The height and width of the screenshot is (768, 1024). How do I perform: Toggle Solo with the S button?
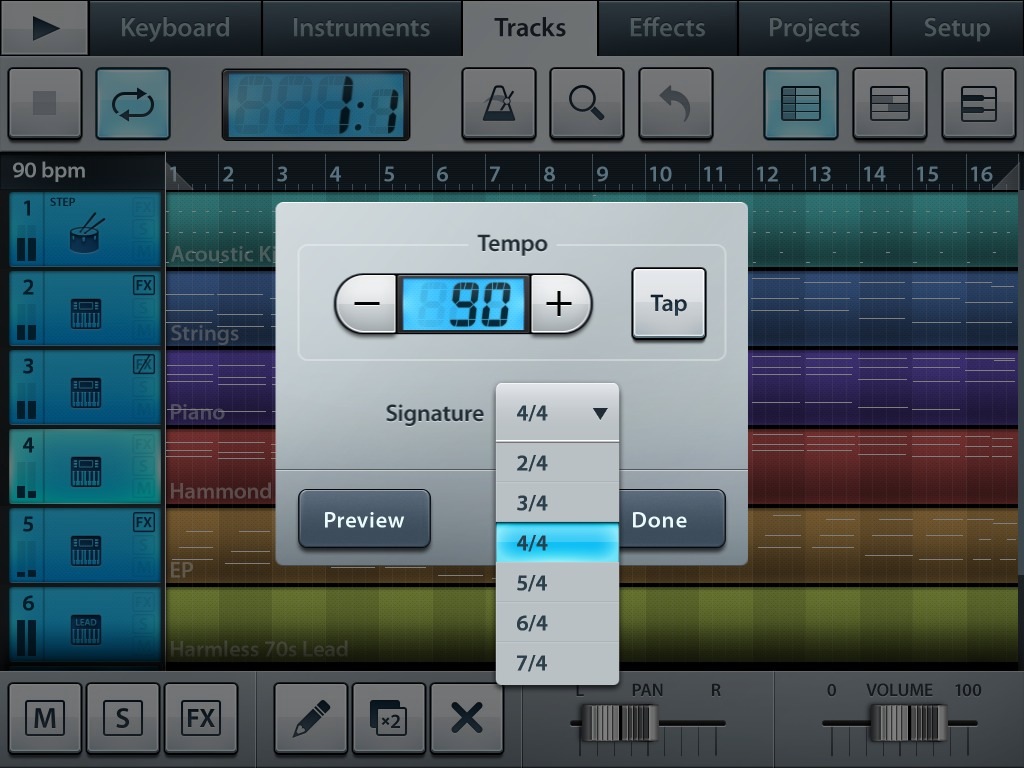point(123,718)
